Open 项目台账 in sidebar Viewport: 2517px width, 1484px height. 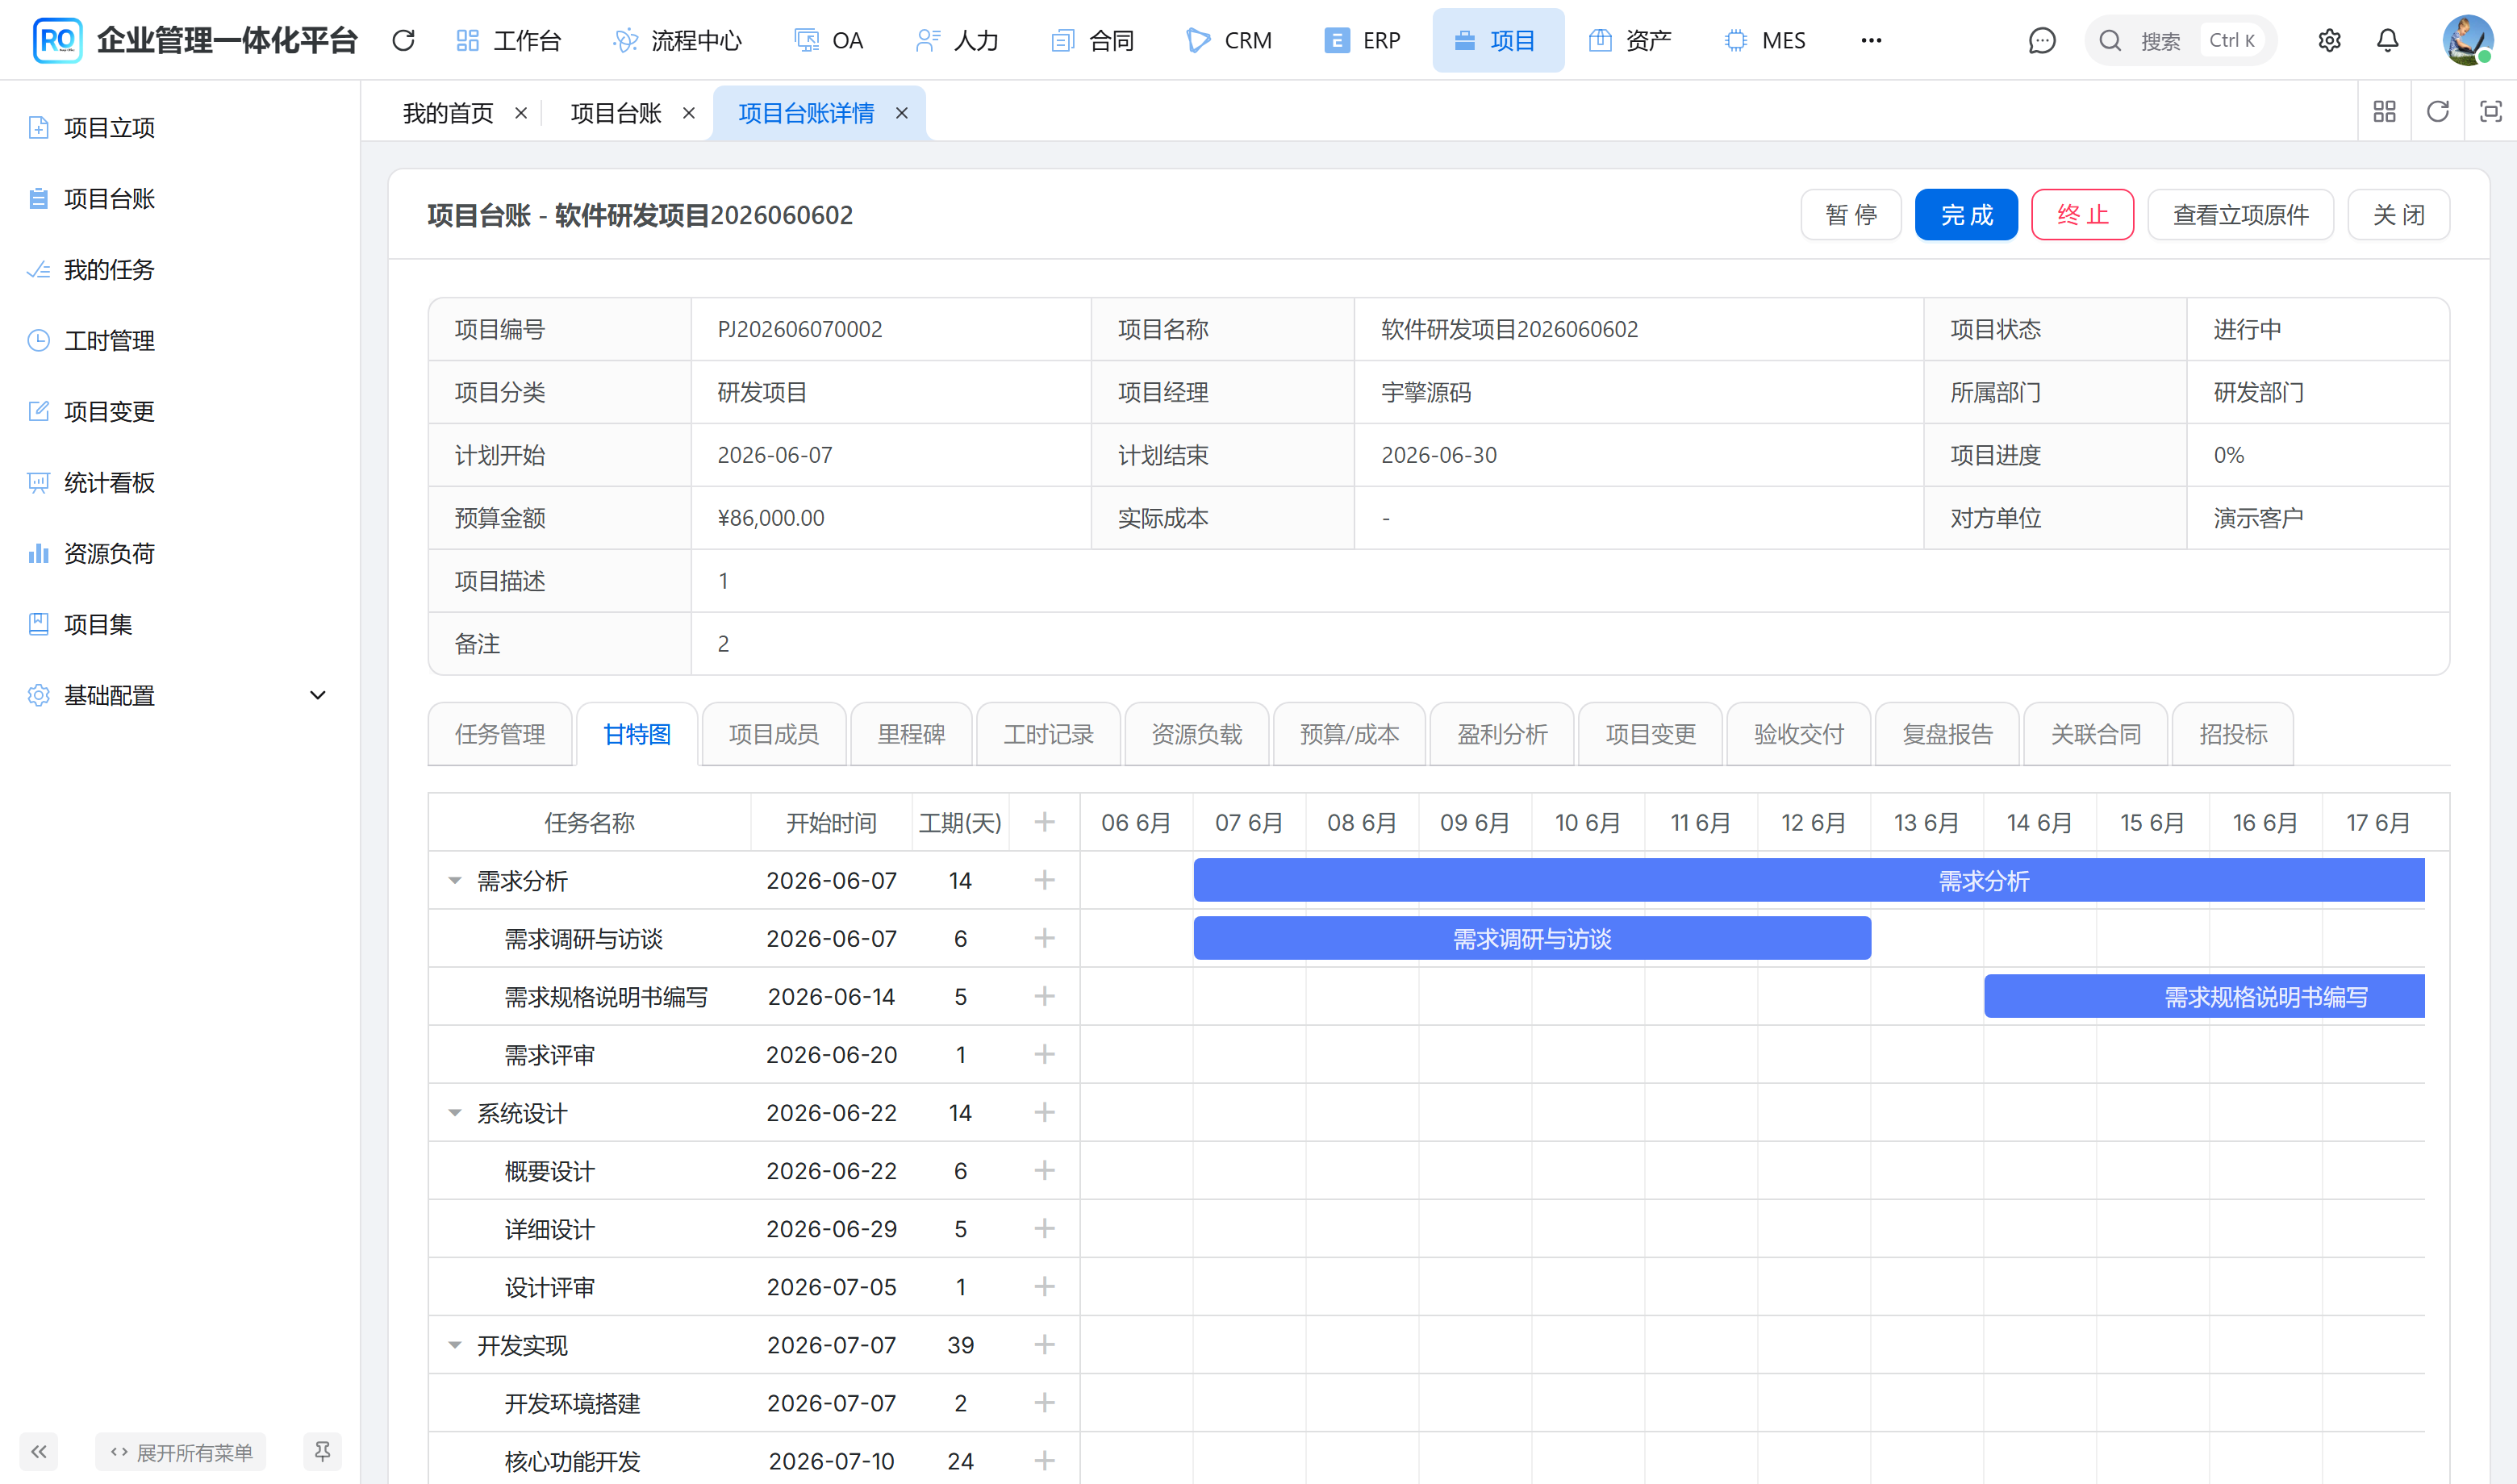coord(180,198)
